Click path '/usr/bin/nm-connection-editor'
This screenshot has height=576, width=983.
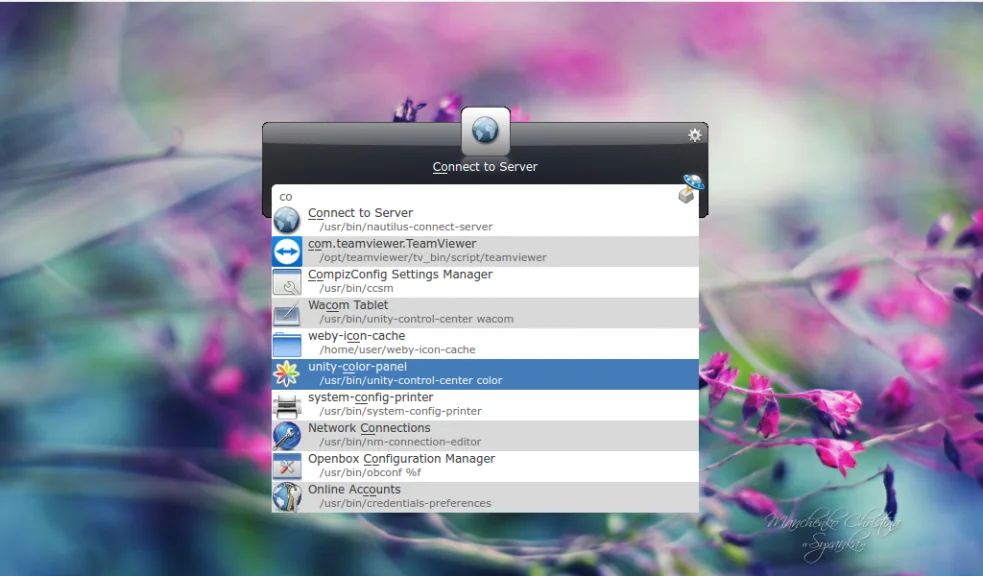coord(401,442)
